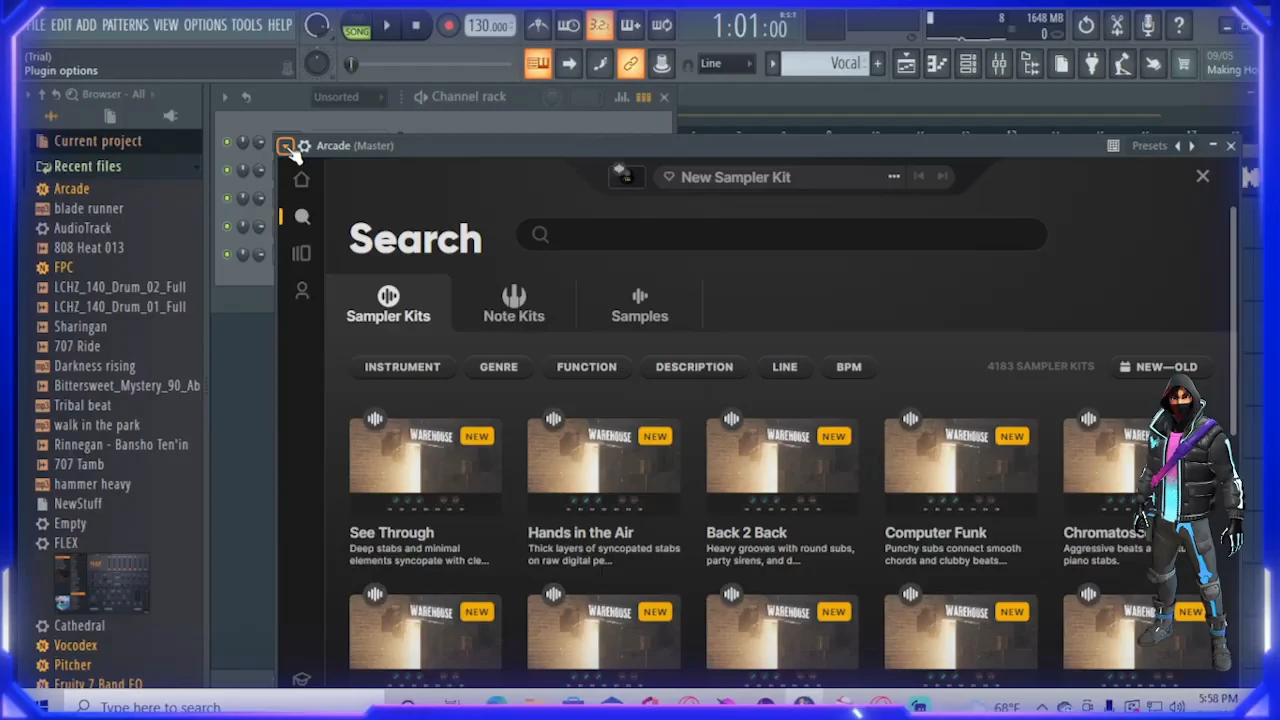
Task: Open the Channel rack toolbar icon
Action: pos(968,64)
